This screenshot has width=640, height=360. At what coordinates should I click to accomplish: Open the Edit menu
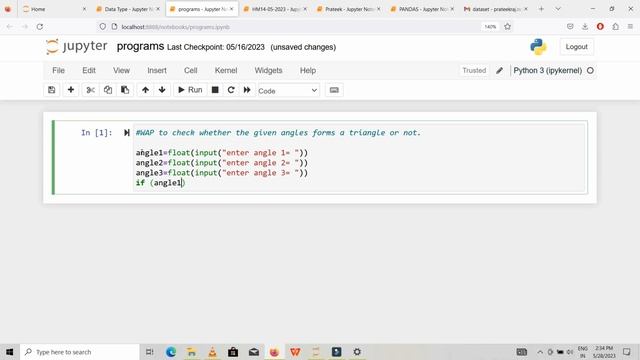point(89,71)
